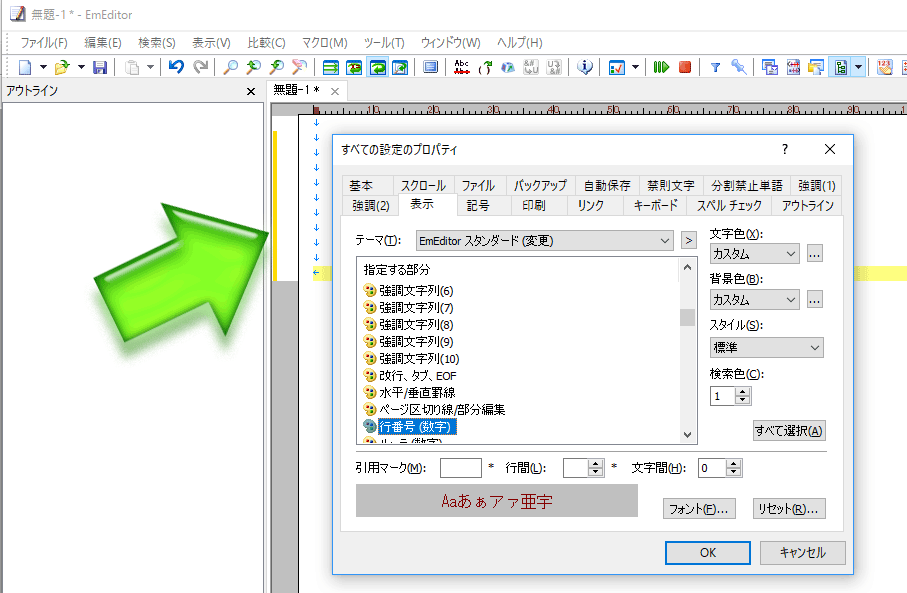
Task: Click the red Stop macro icon
Action: click(x=685, y=67)
